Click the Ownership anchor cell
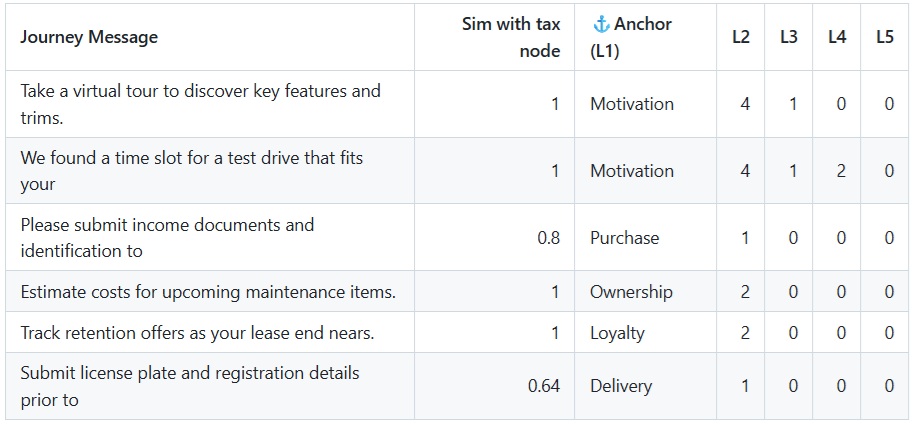 pyautogui.click(x=631, y=292)
